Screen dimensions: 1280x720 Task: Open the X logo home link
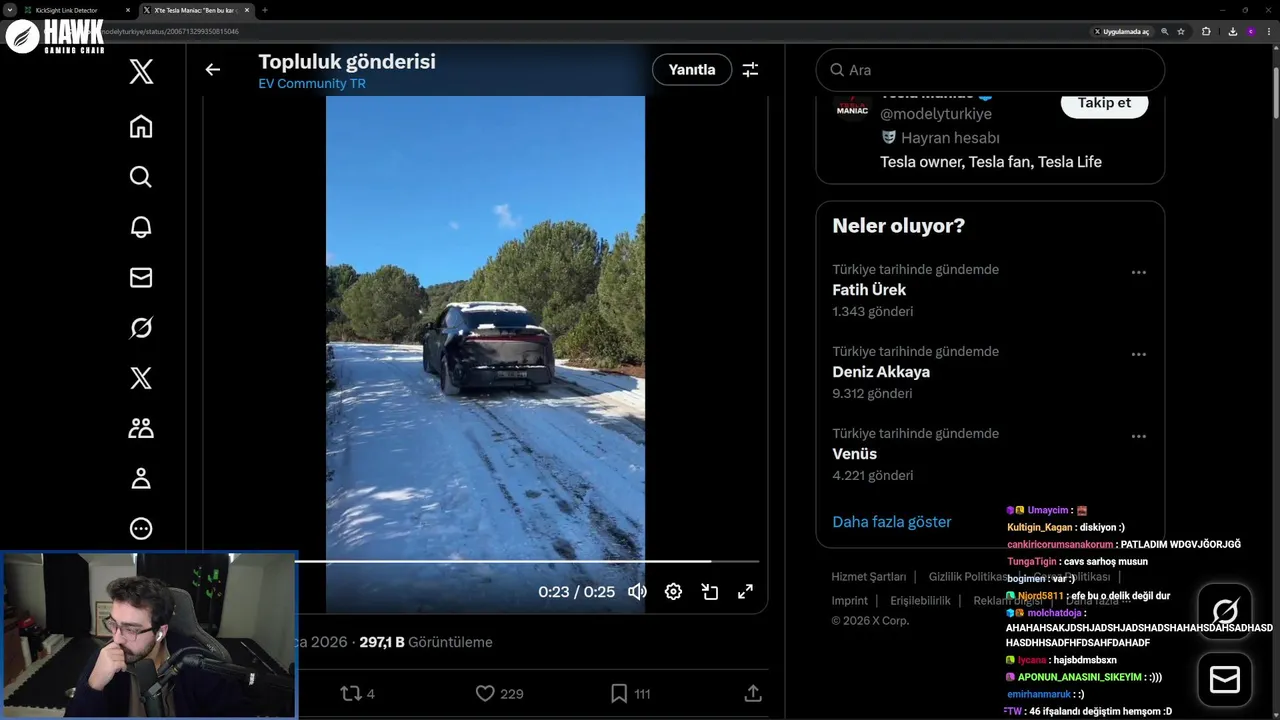[141, 72]
